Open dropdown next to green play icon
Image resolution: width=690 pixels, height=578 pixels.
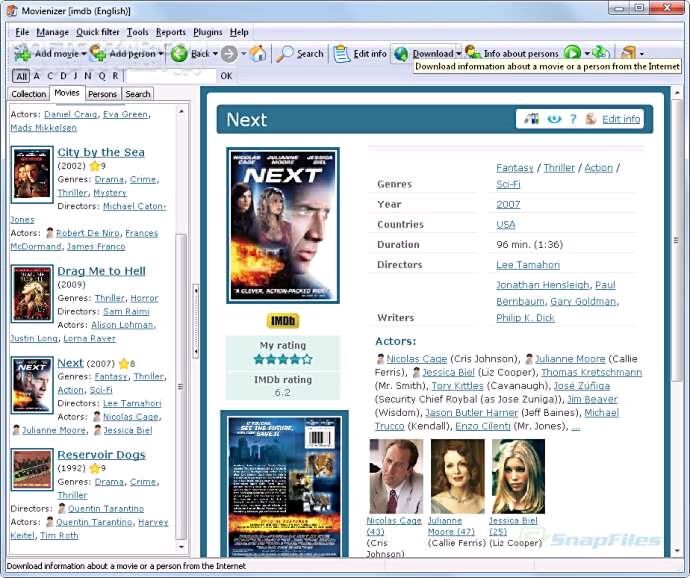coord(587,54)
